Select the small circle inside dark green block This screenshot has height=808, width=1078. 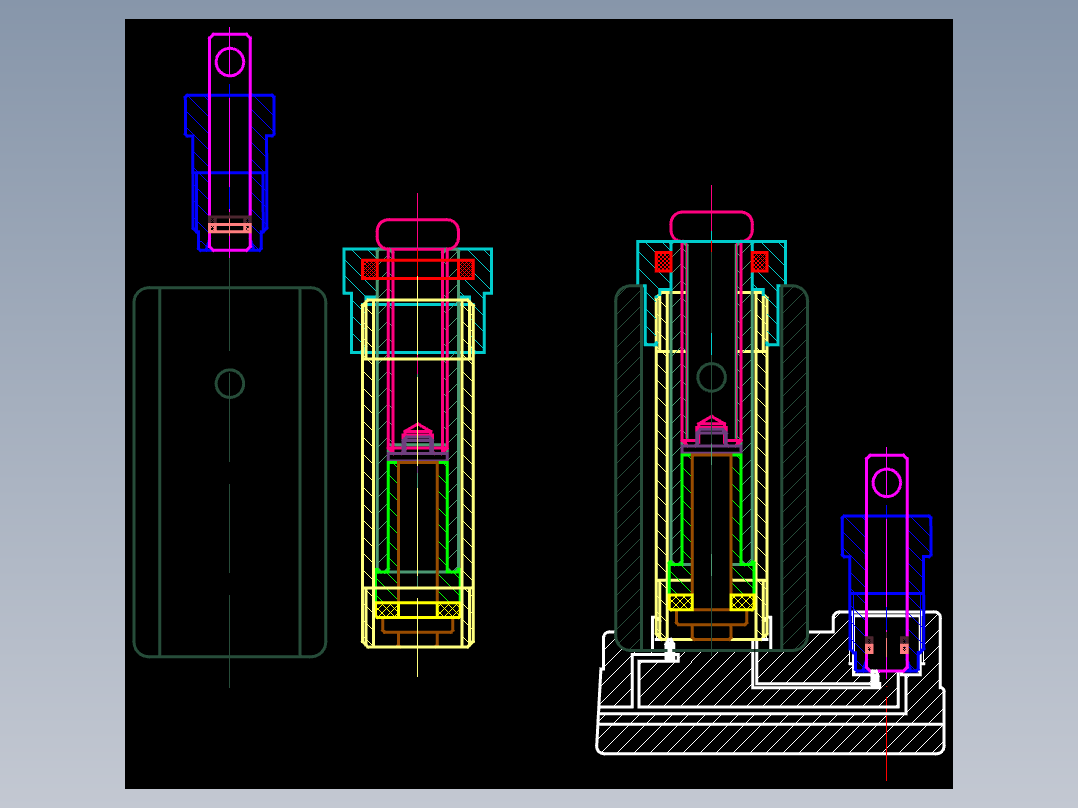(x=230, y=384)
